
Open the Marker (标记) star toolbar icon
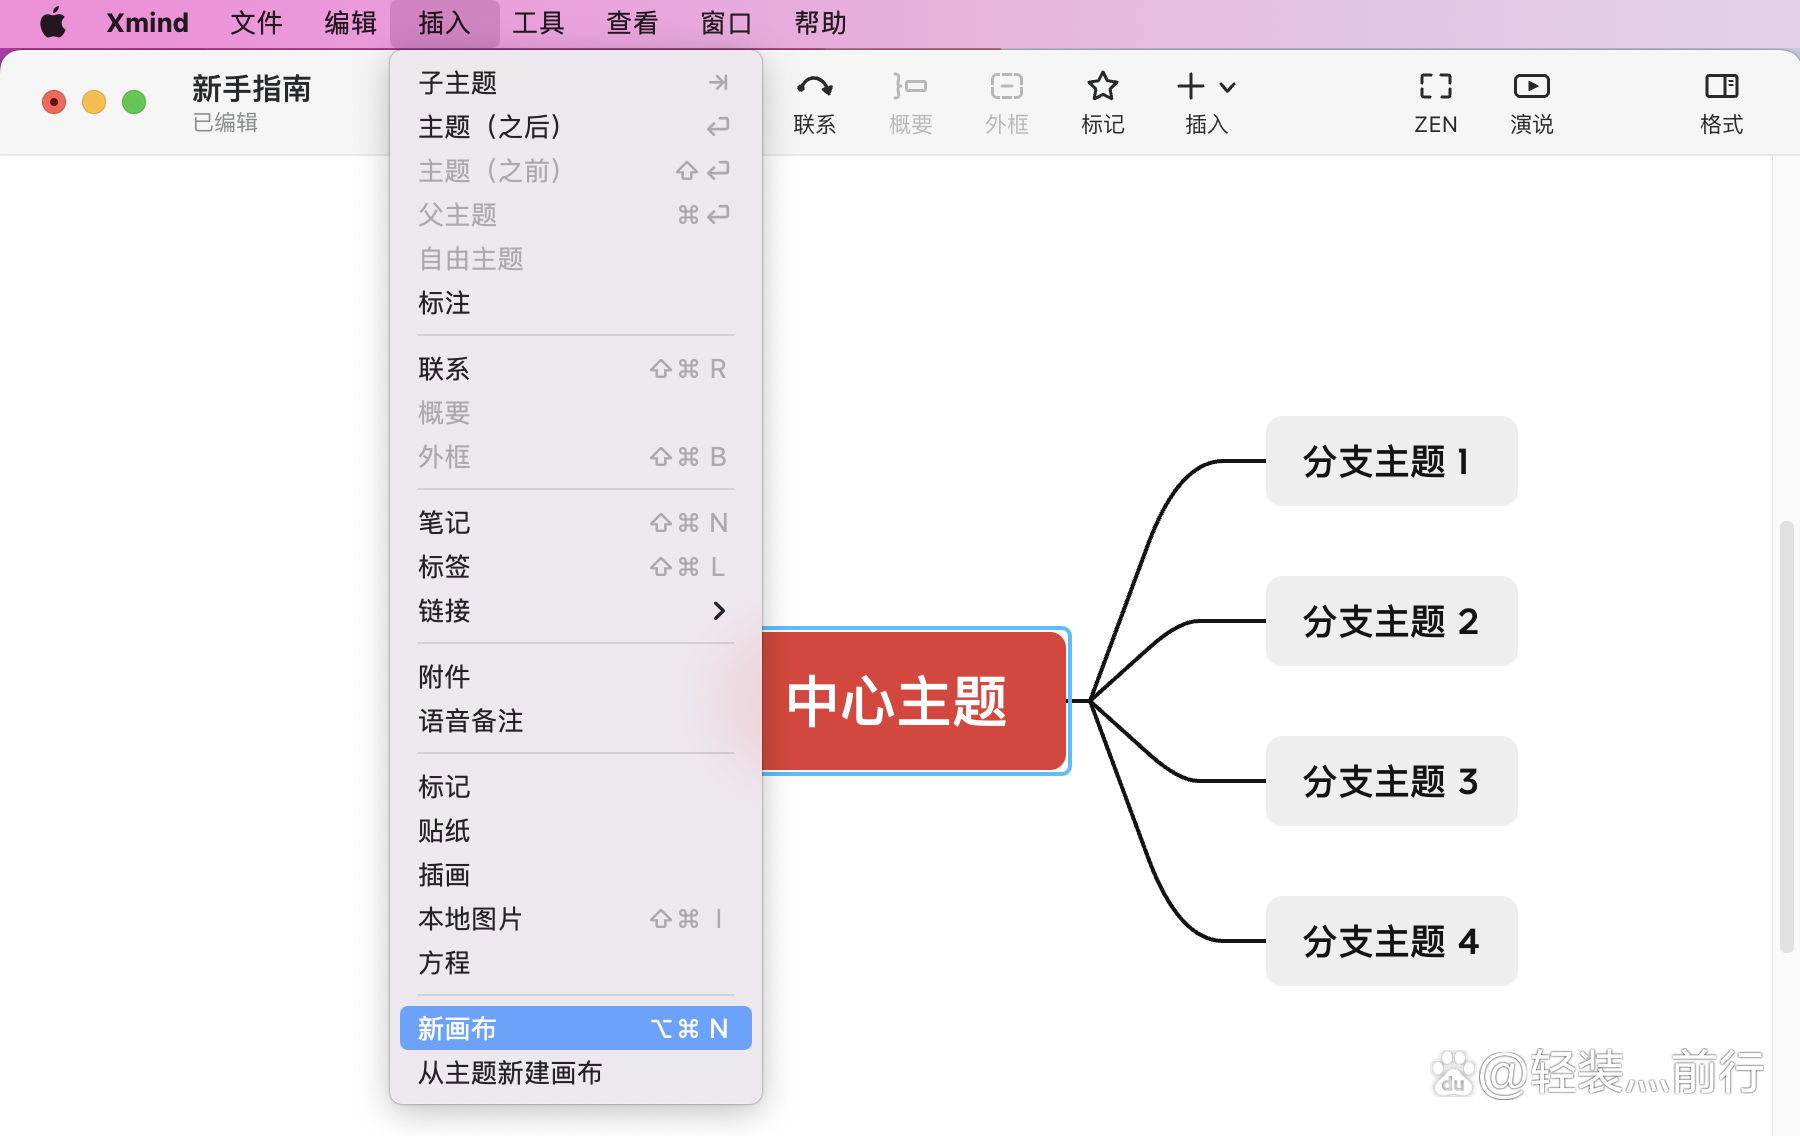1102,87
